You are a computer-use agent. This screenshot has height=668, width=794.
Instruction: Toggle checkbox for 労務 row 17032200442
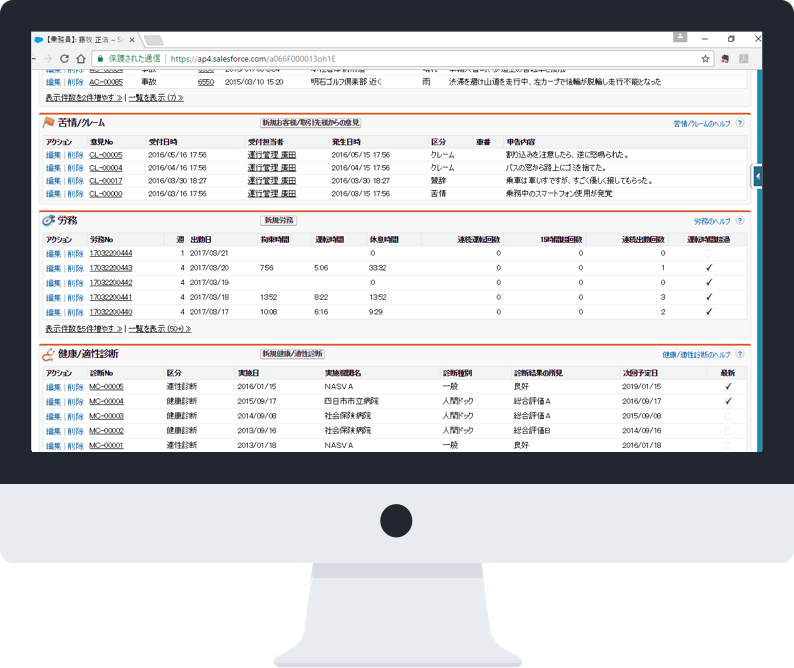(x=708, y=283)
